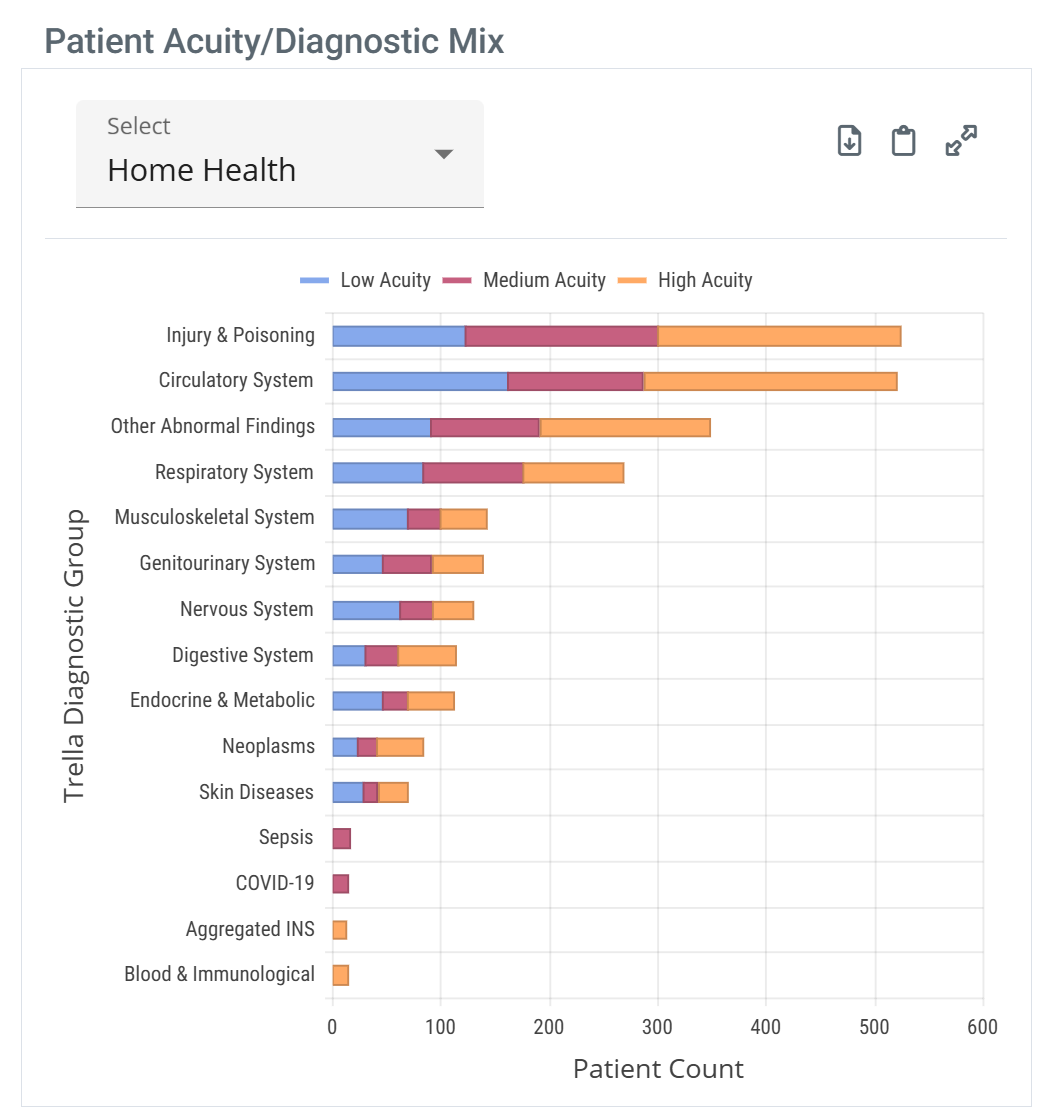Click the orange High Acuity bar segment
Viewport: 1037px width, 1120px height.
[x=780, y=334]
